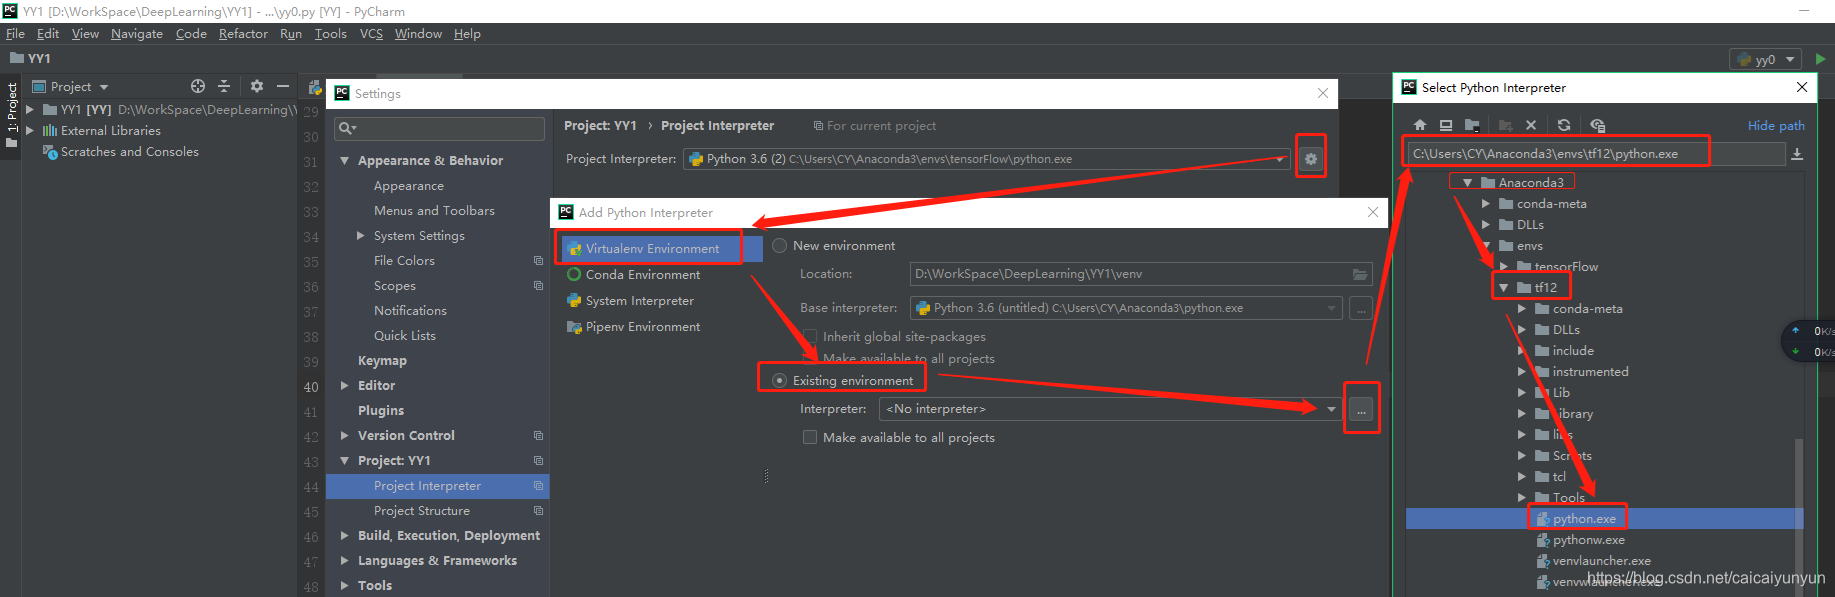Open the VCS menu
The image size is (1835, 597).
pyautogui.click(x=371, y=34)
